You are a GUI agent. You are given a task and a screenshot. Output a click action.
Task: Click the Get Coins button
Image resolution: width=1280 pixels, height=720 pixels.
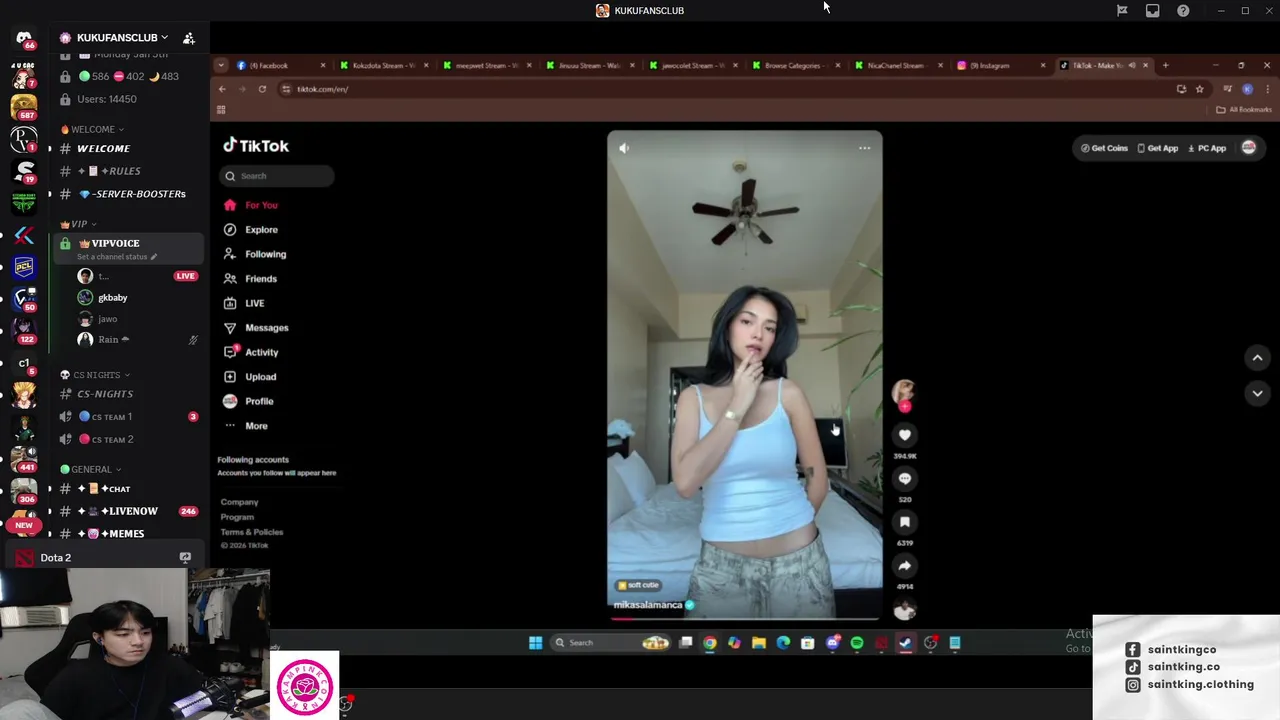click(1104, 148)
